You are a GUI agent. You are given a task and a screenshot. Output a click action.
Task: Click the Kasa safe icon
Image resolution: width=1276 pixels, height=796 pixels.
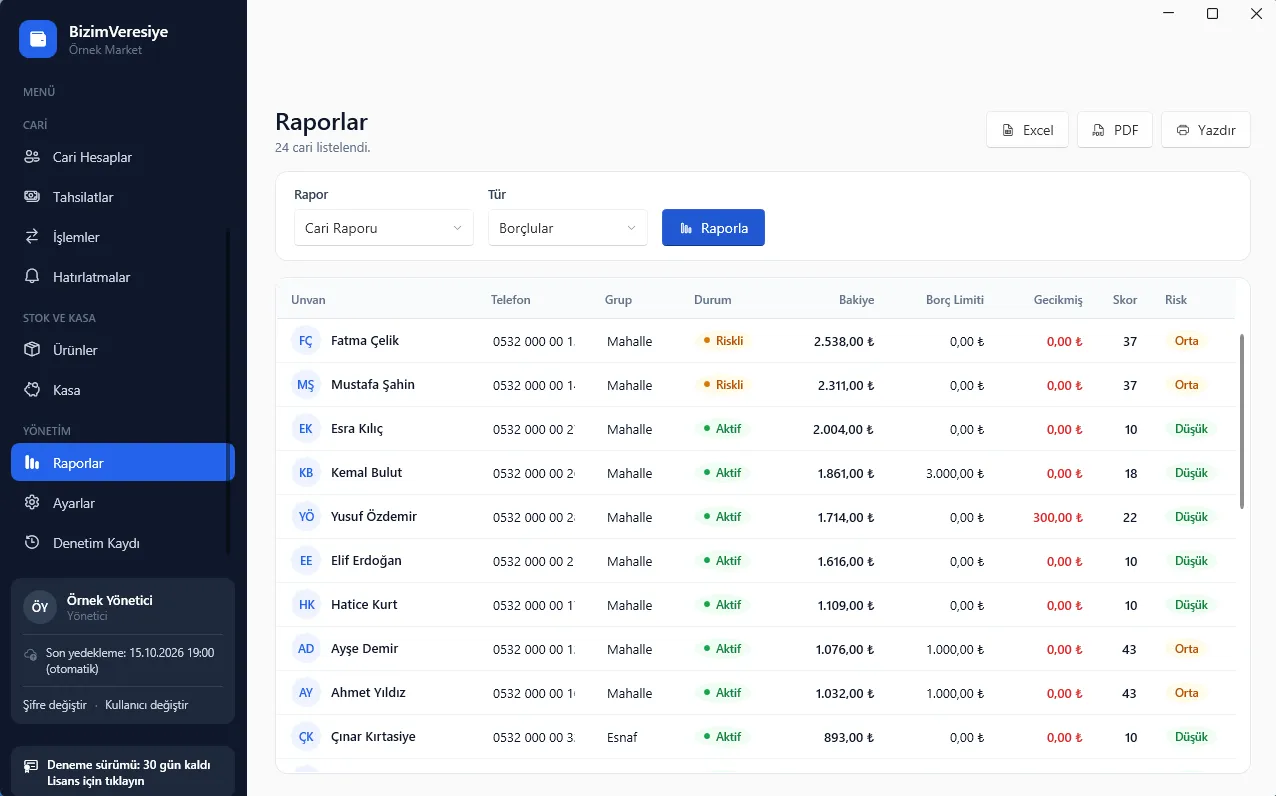pyautogui.click(x=32, y=390)
